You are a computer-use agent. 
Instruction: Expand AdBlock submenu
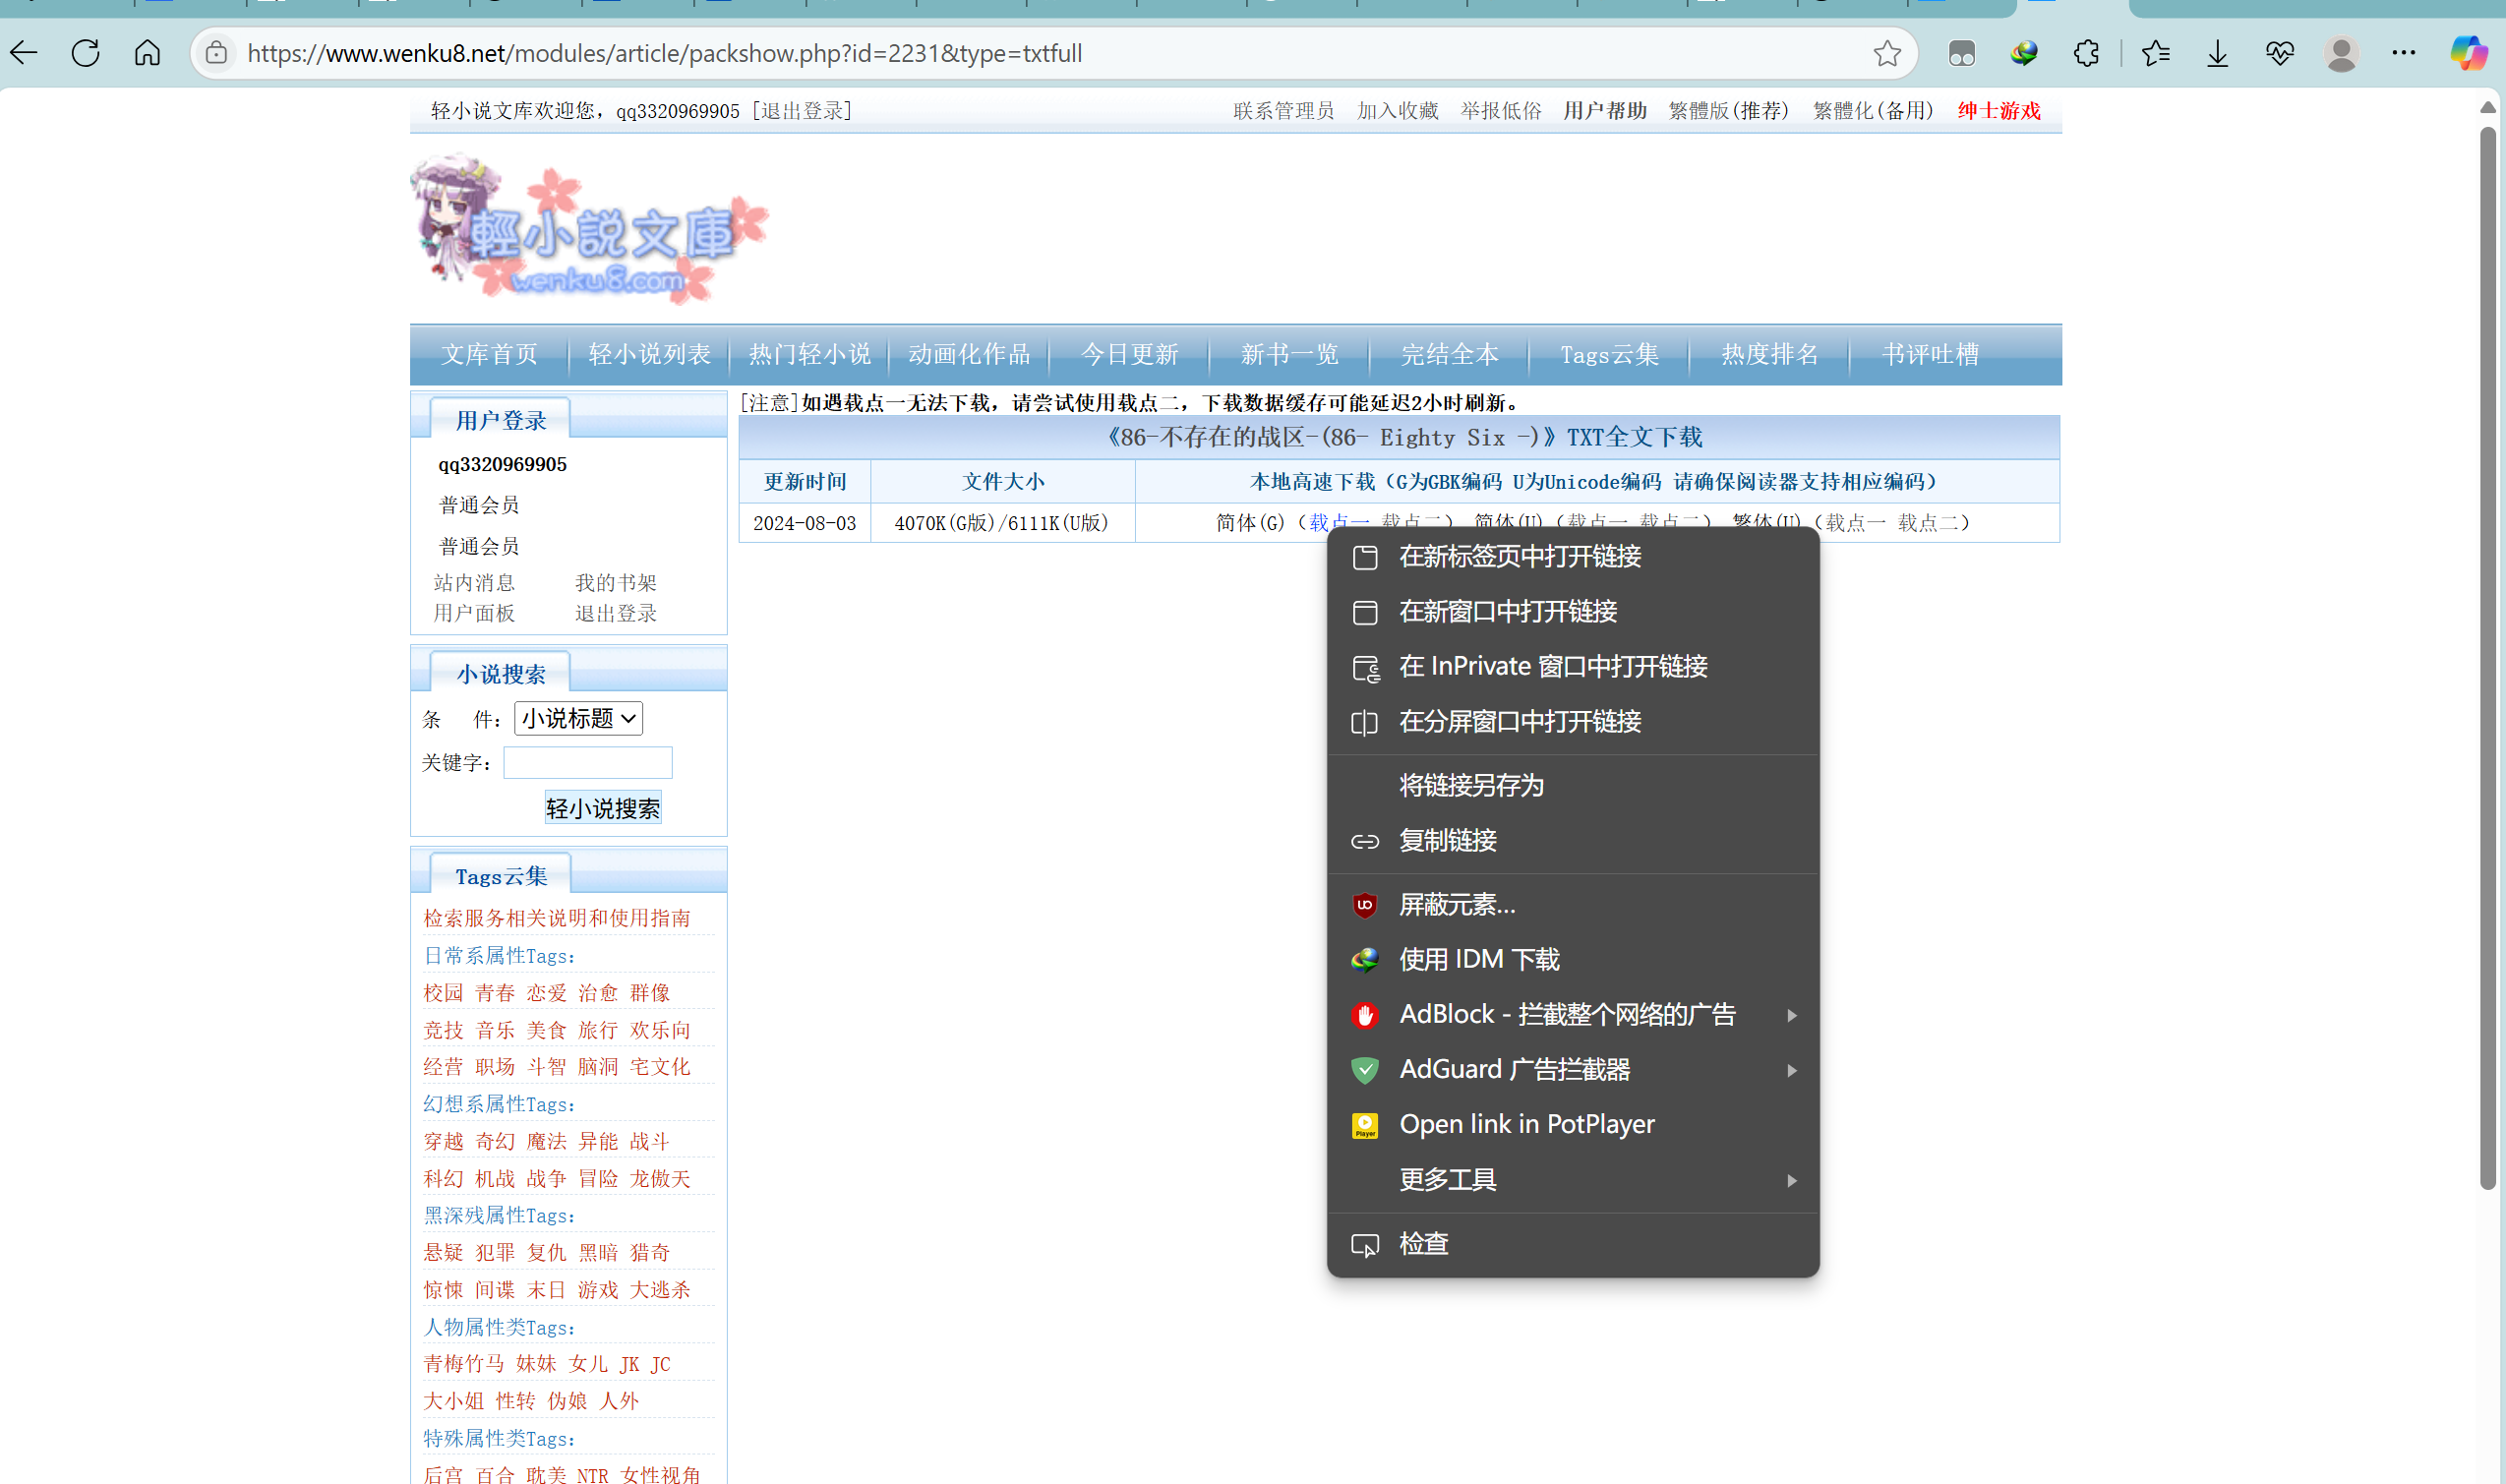click(1572, 1014)
